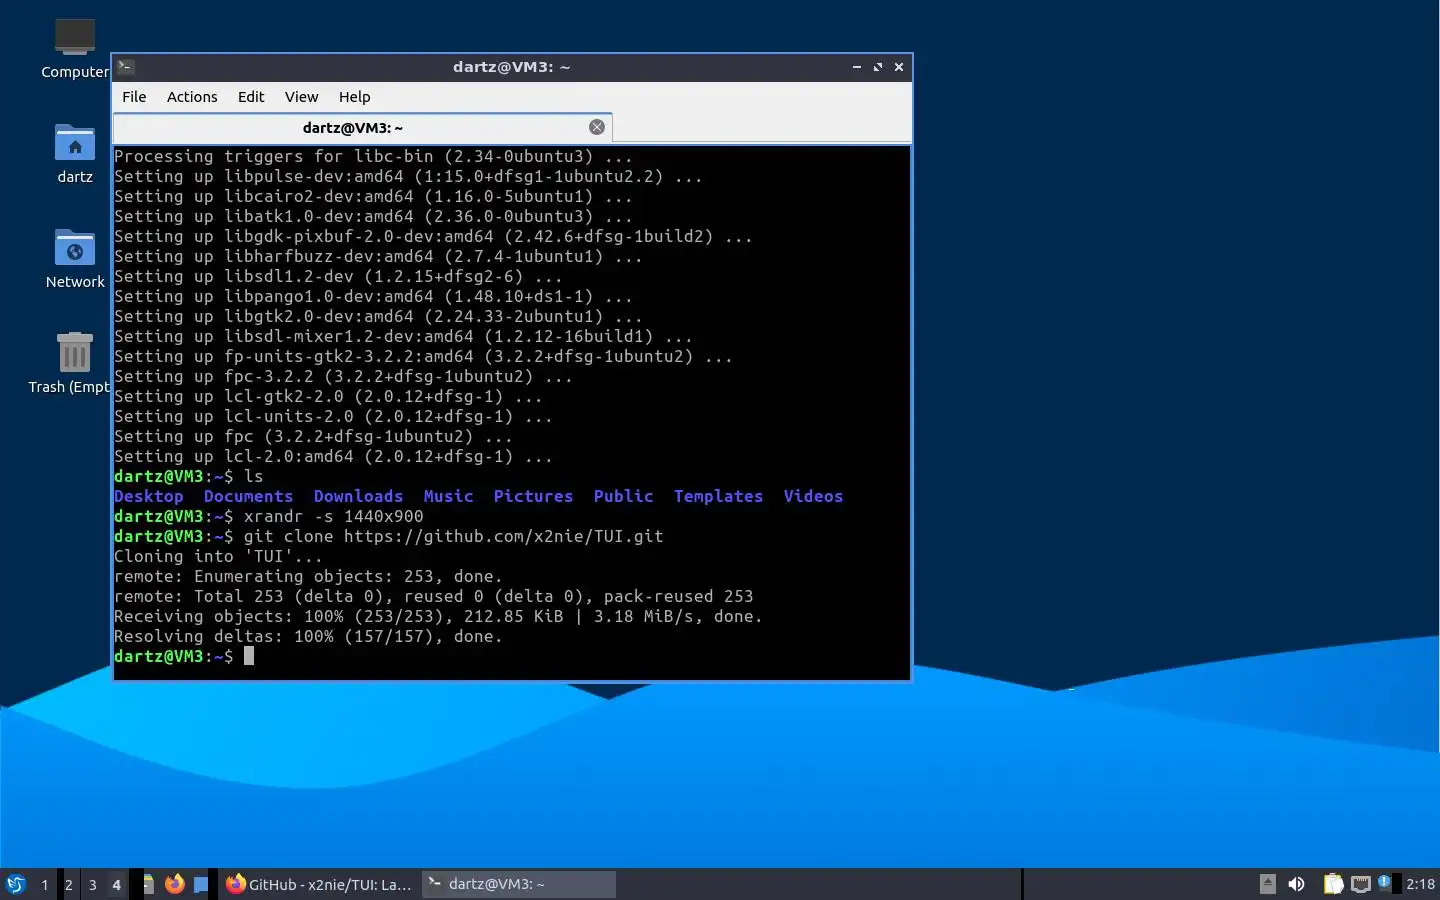Click Templates in the ls output

(x=719, y=496)
